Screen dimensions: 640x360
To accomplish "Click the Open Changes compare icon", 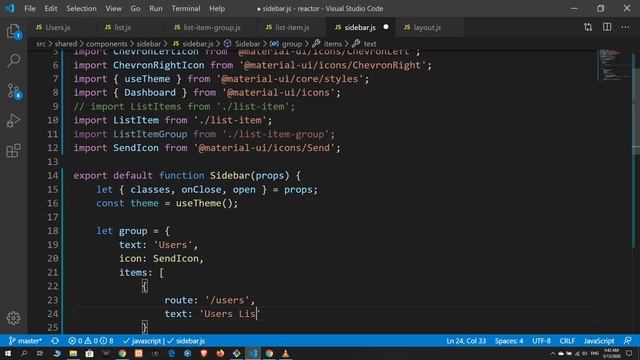I will click(588, 27).
